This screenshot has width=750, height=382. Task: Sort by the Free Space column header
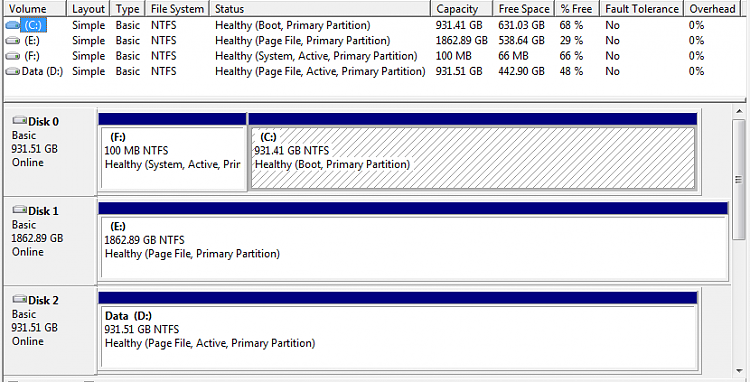524,9
